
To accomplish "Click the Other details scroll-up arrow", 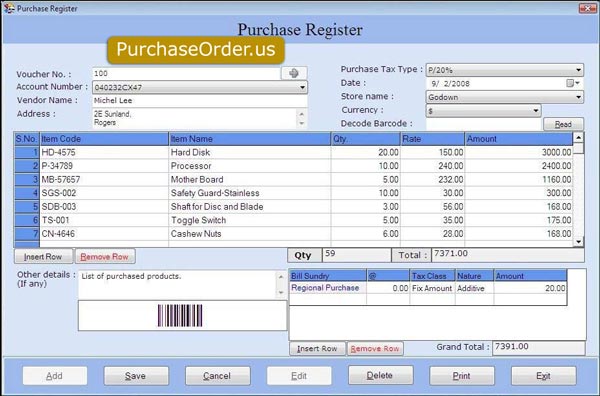I will (x=281, y=277).
